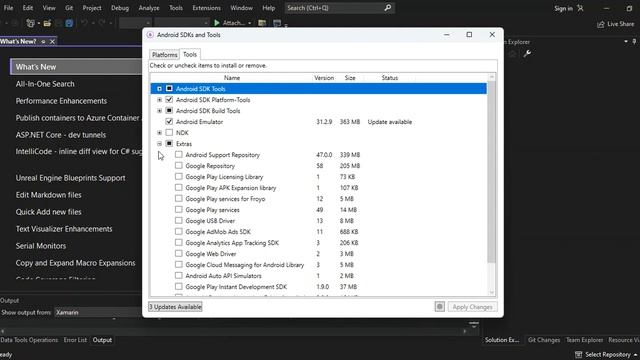The width and height of the screenshot is (640, 360).
Task: Click the 3 Updates Available button
Action: click(175, 307)
